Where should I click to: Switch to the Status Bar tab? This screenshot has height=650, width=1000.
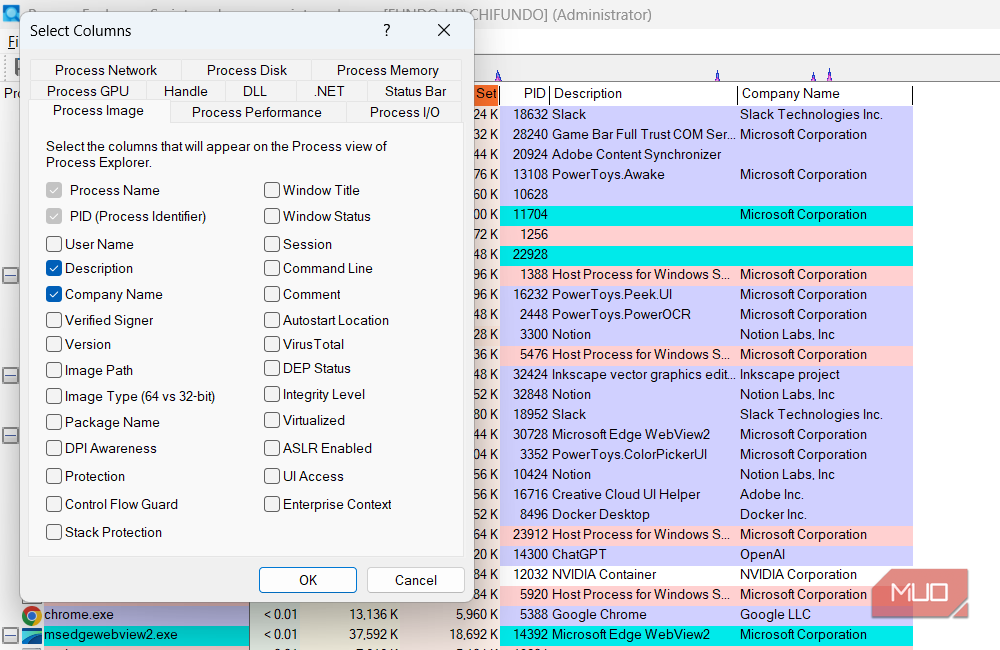point(415,91)
